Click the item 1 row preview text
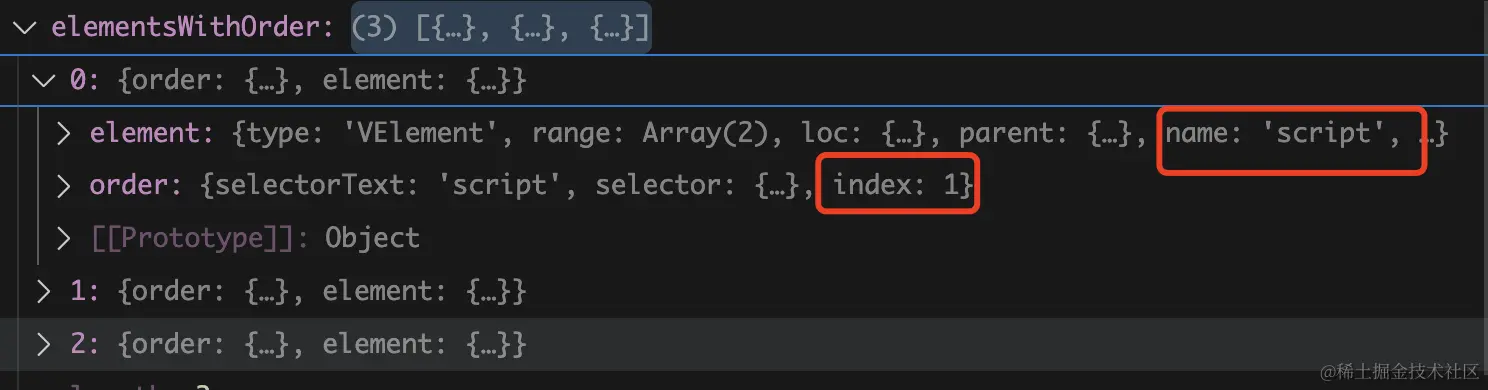The height and width of the screenshot is (390, 1488). coord(322,291)
